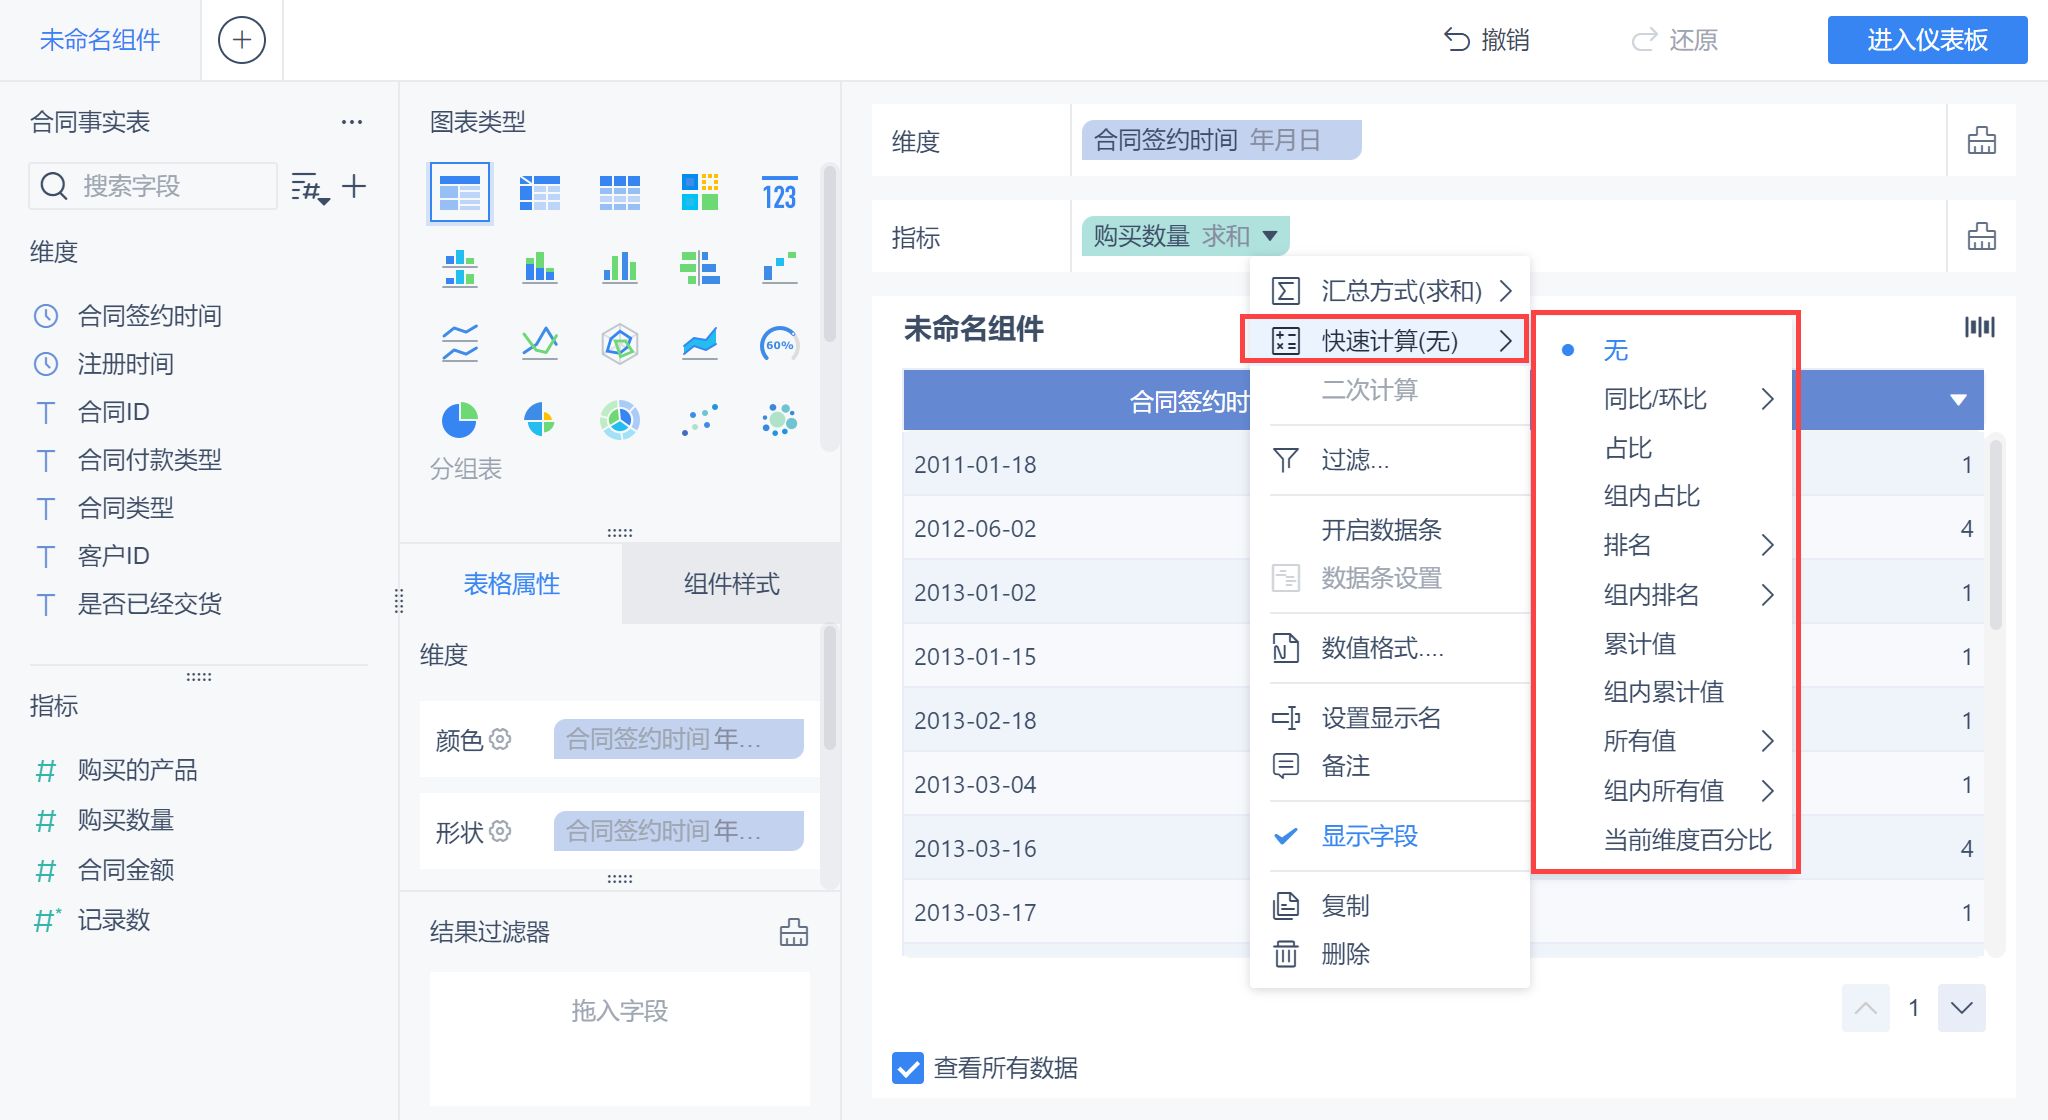The image size is (2048, 1120).
Task: Select the gauge 60% chart icon
Action: point(779,344)
